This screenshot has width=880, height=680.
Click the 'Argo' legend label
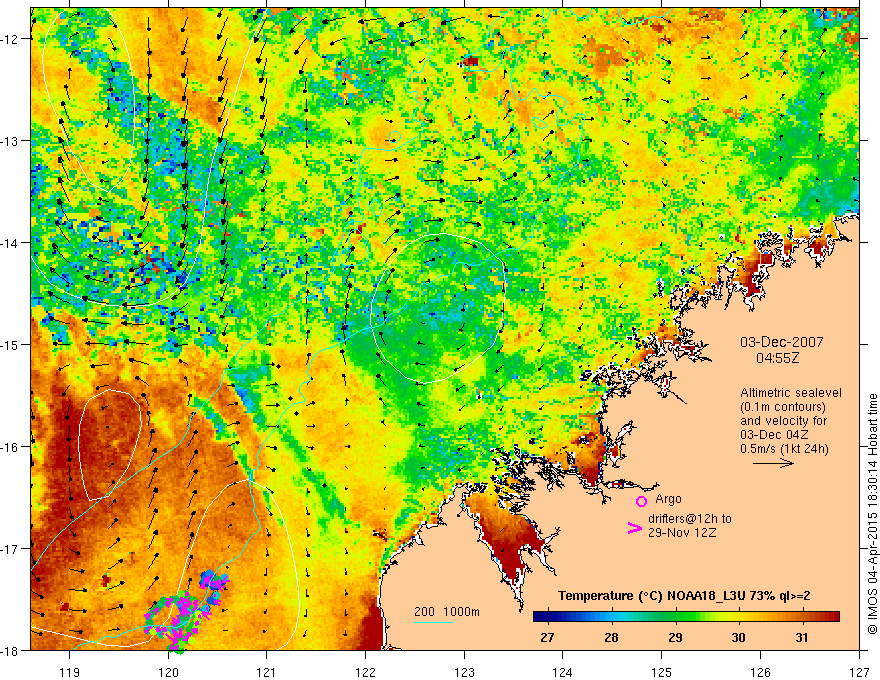(668, 499)
